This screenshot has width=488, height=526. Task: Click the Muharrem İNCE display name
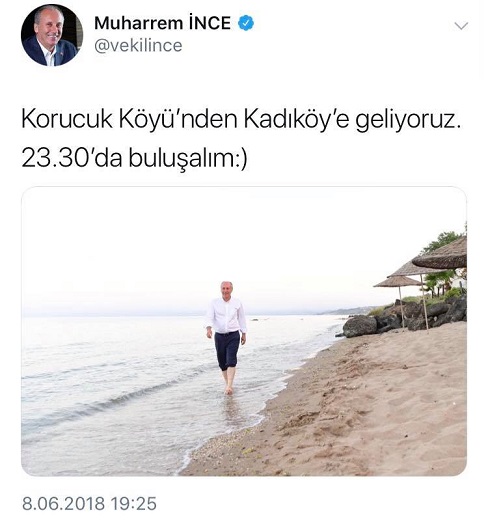tap(162, 23)
